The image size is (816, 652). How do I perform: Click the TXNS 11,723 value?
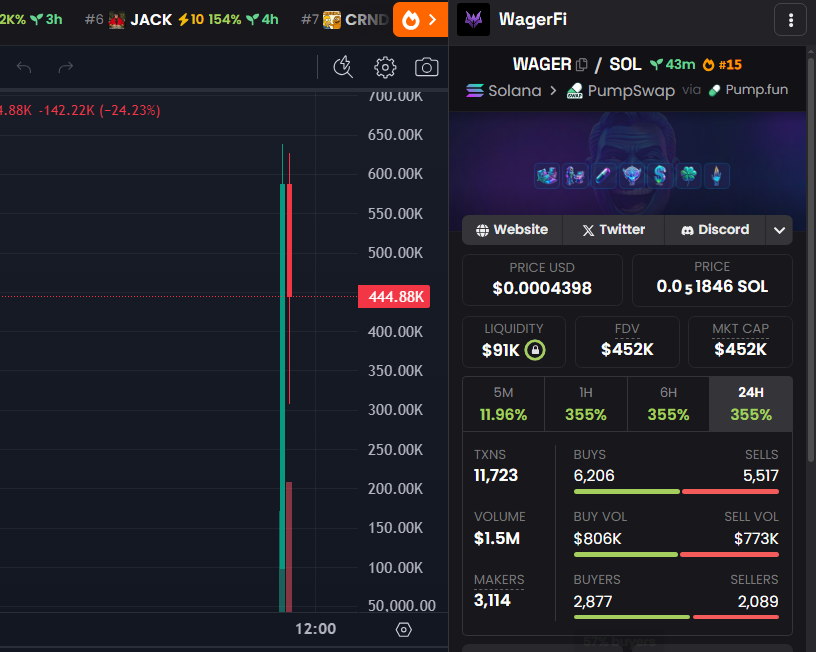(x=496, y=475)
